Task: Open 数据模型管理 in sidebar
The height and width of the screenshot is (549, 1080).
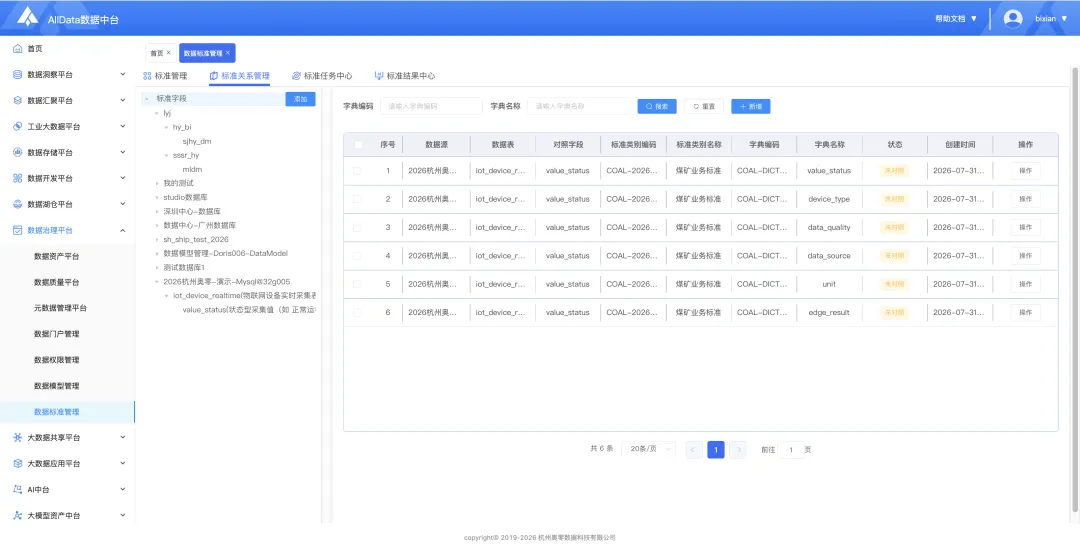Action: pyautogui.click(x=56, y=386)
